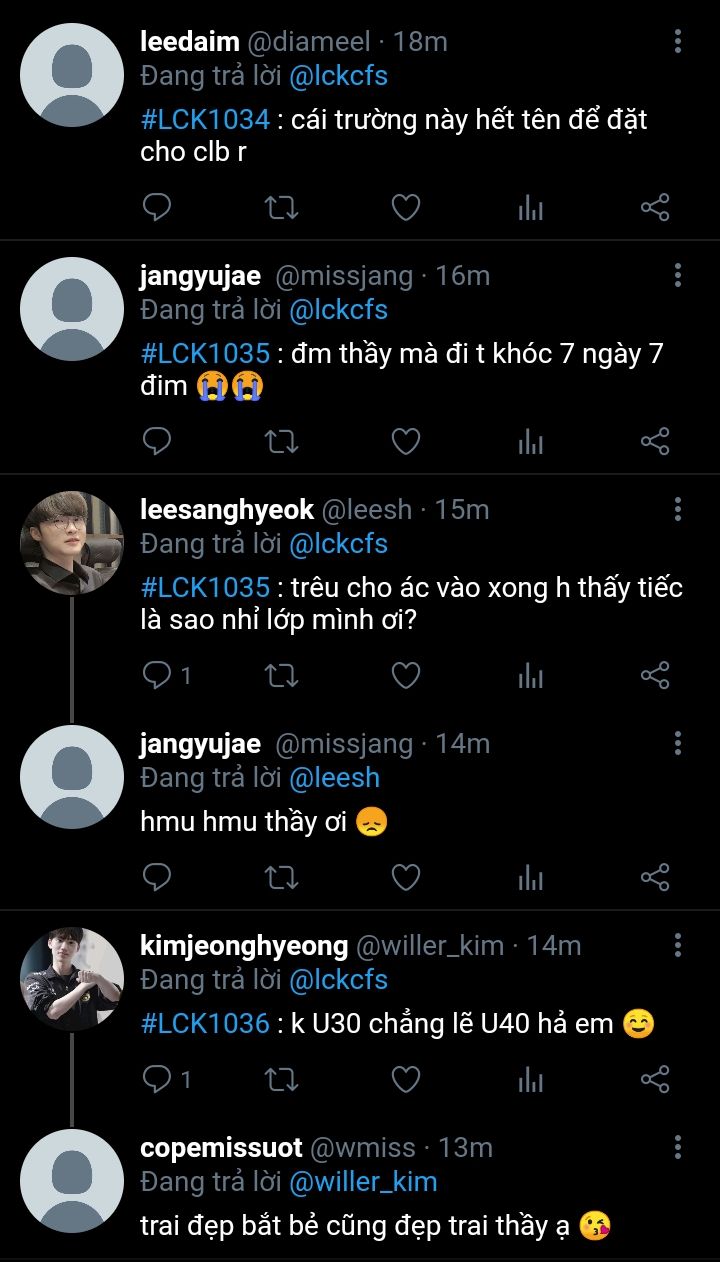Open more options for leedaim's tweet
720x1262 pixels.
(678, 42)
